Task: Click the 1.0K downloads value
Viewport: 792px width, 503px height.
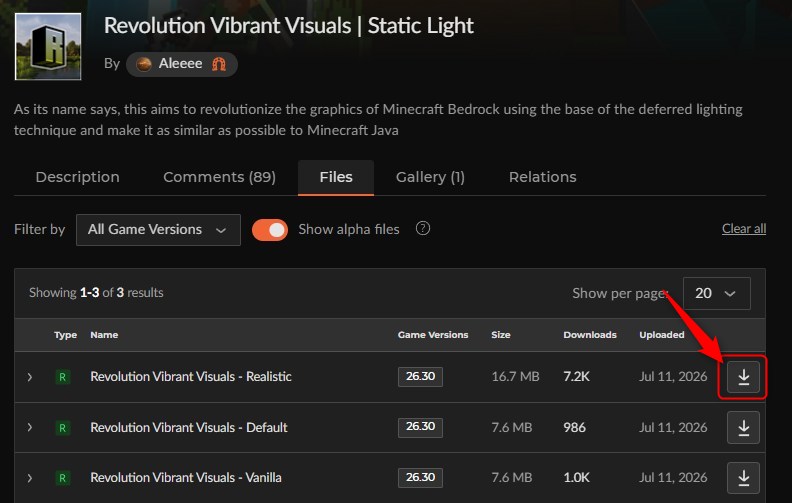Action: 576,478
